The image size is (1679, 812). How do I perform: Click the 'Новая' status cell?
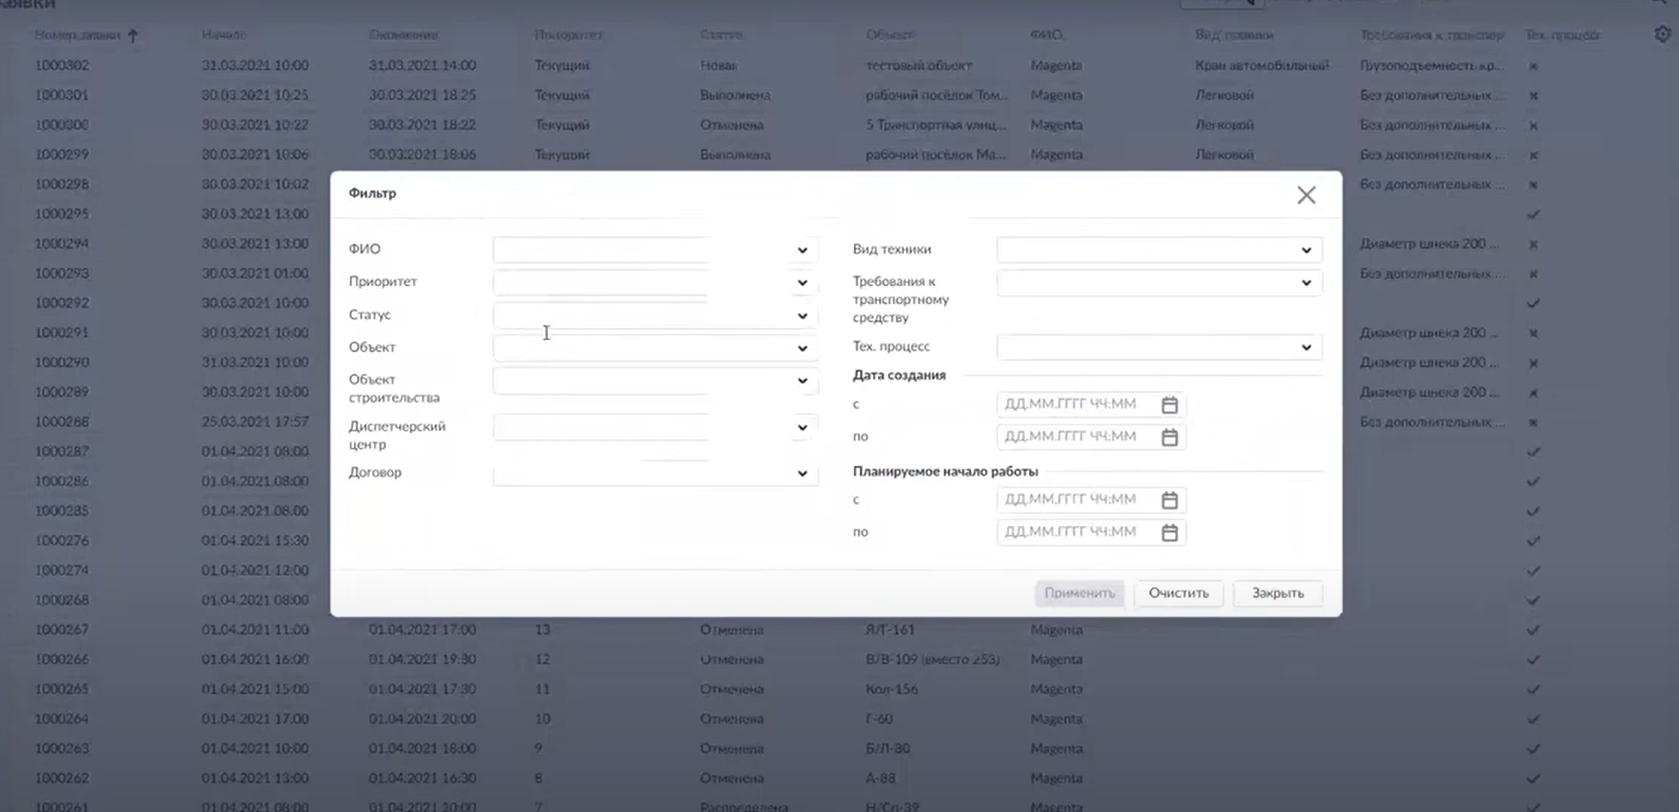pyautogui.click(x=718, y=65)
